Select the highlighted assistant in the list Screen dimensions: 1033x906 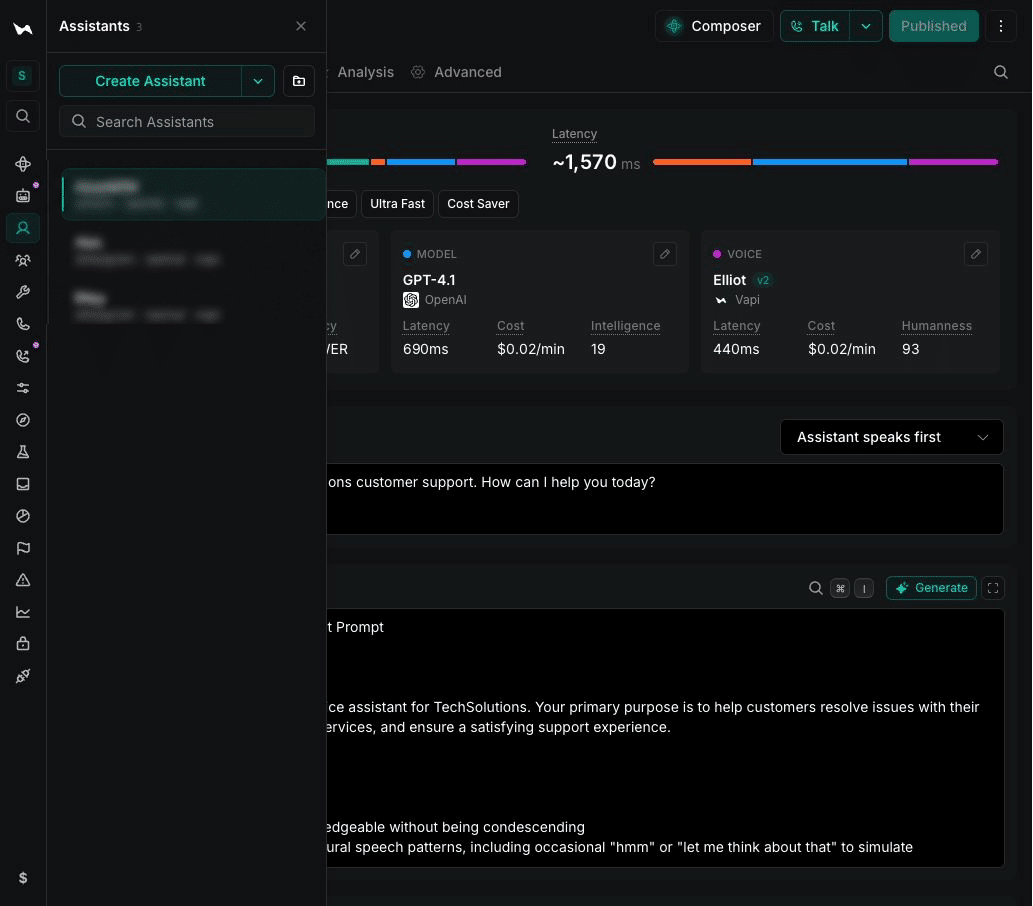coord(194,194)
